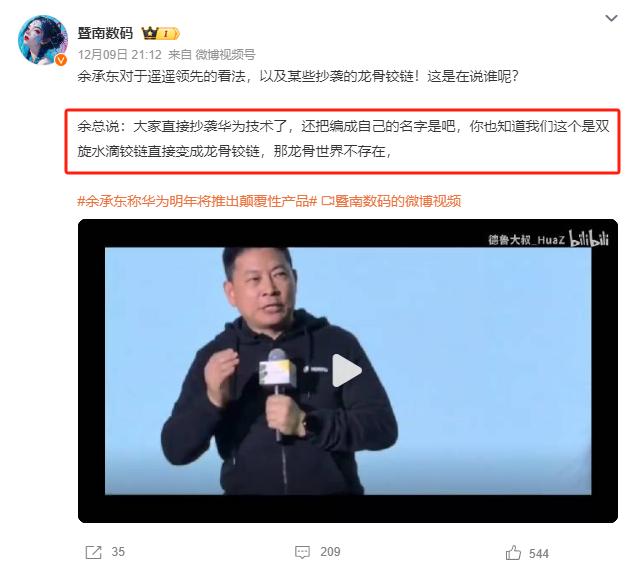
Task: Open the #余承东称华为明年将推出颠覆性产品# hashtag
Action: [197, 200]
